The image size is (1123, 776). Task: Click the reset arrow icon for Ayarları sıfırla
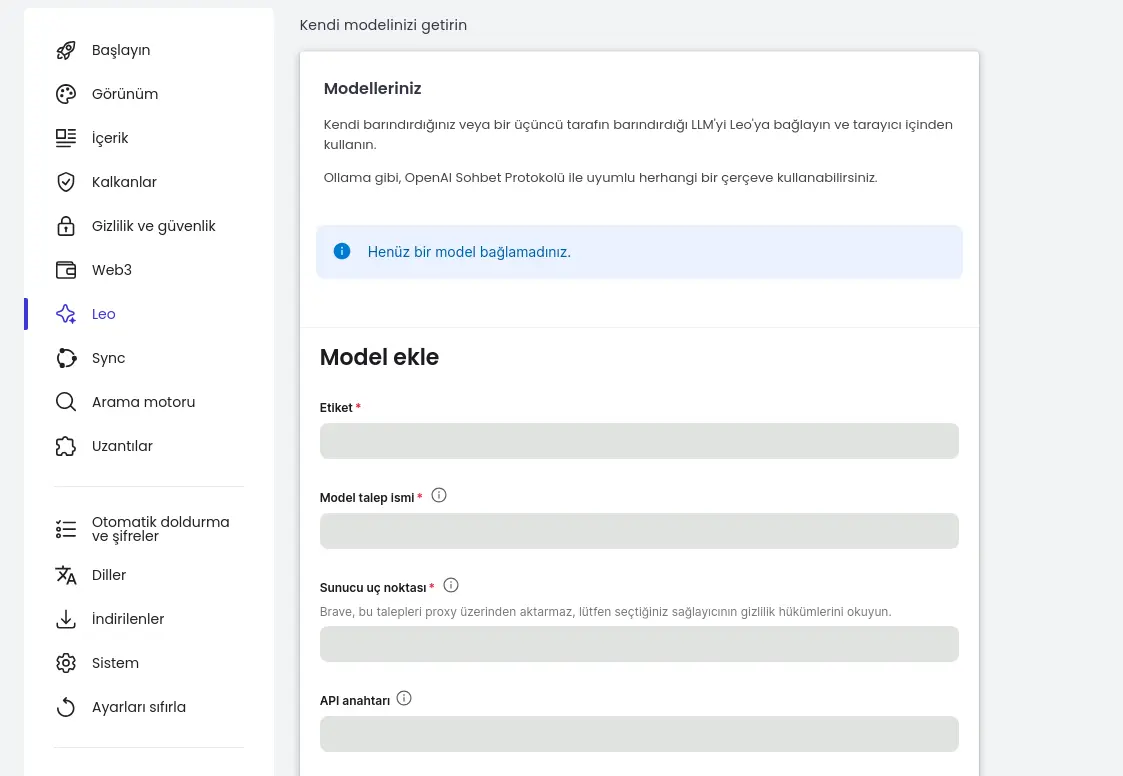click(x=66, y=707)
